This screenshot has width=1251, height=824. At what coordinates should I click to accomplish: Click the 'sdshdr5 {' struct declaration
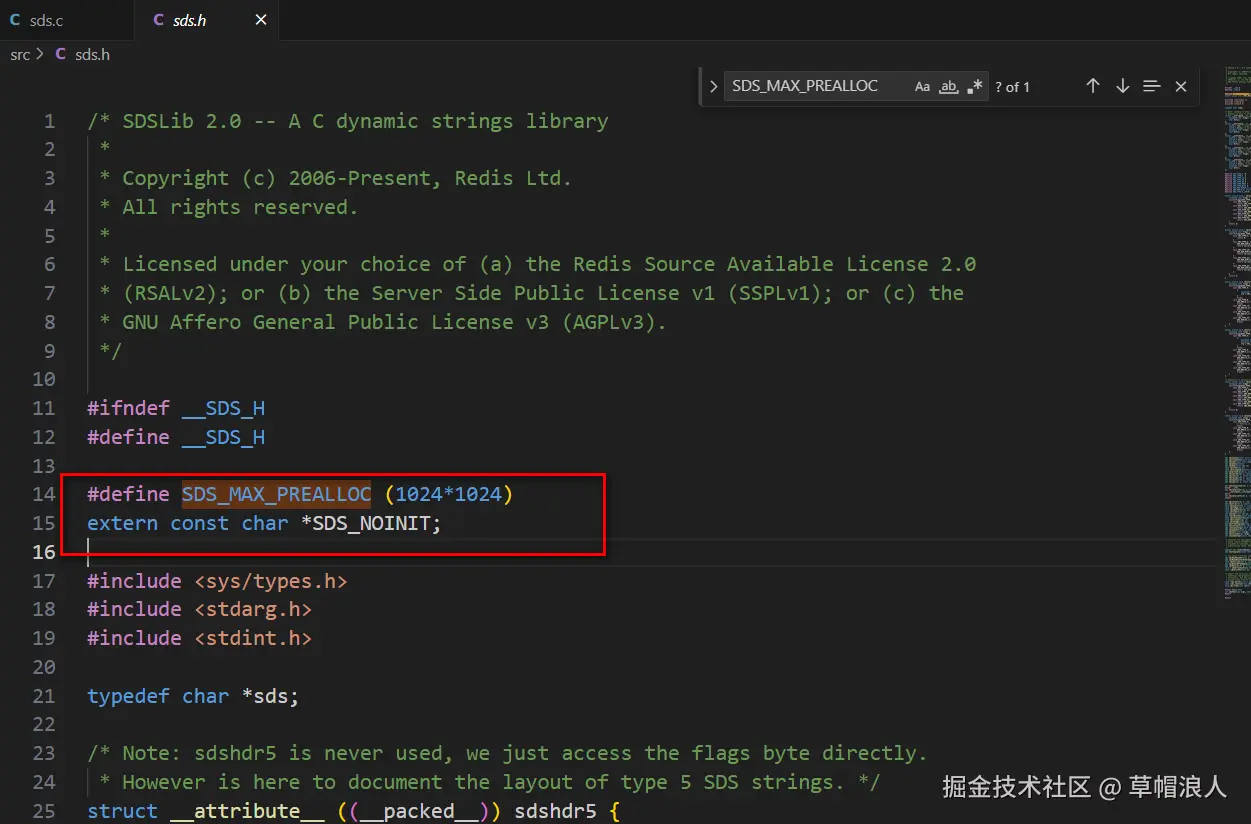[567, 811]
